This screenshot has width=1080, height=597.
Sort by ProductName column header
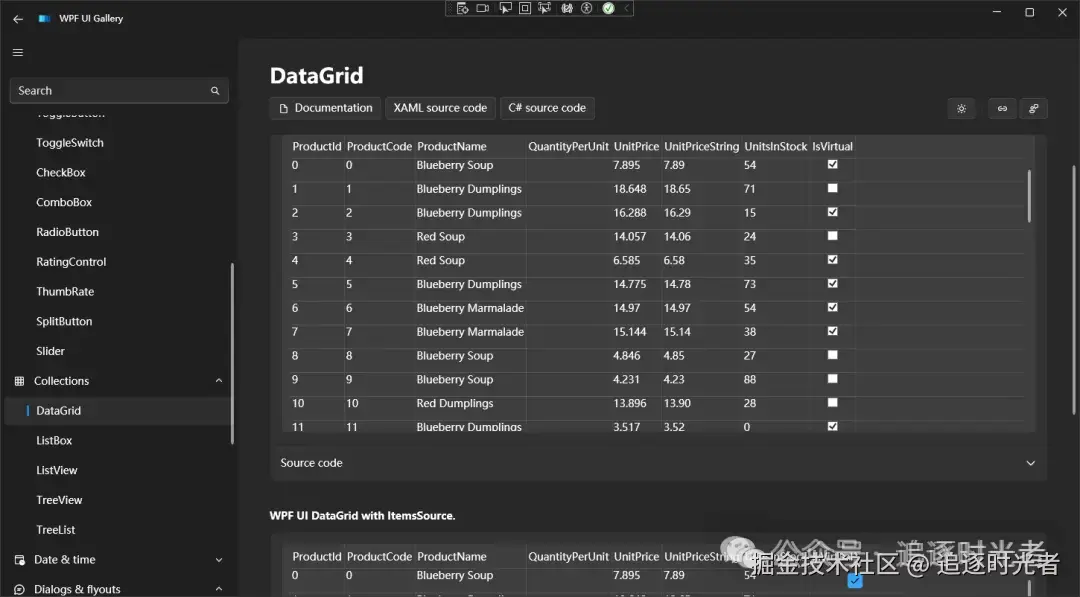point(452,147)
